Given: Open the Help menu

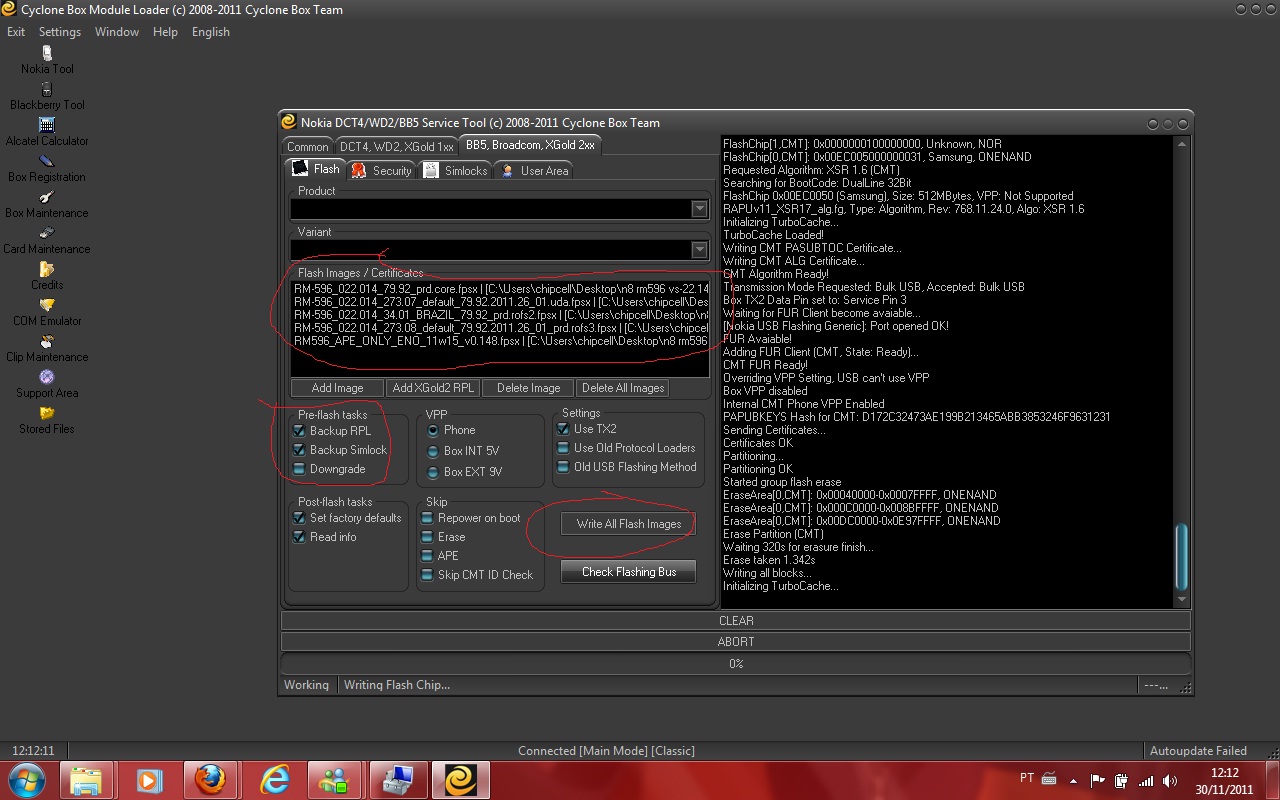Looking at the screenshot, I should [x=165, y=32].
